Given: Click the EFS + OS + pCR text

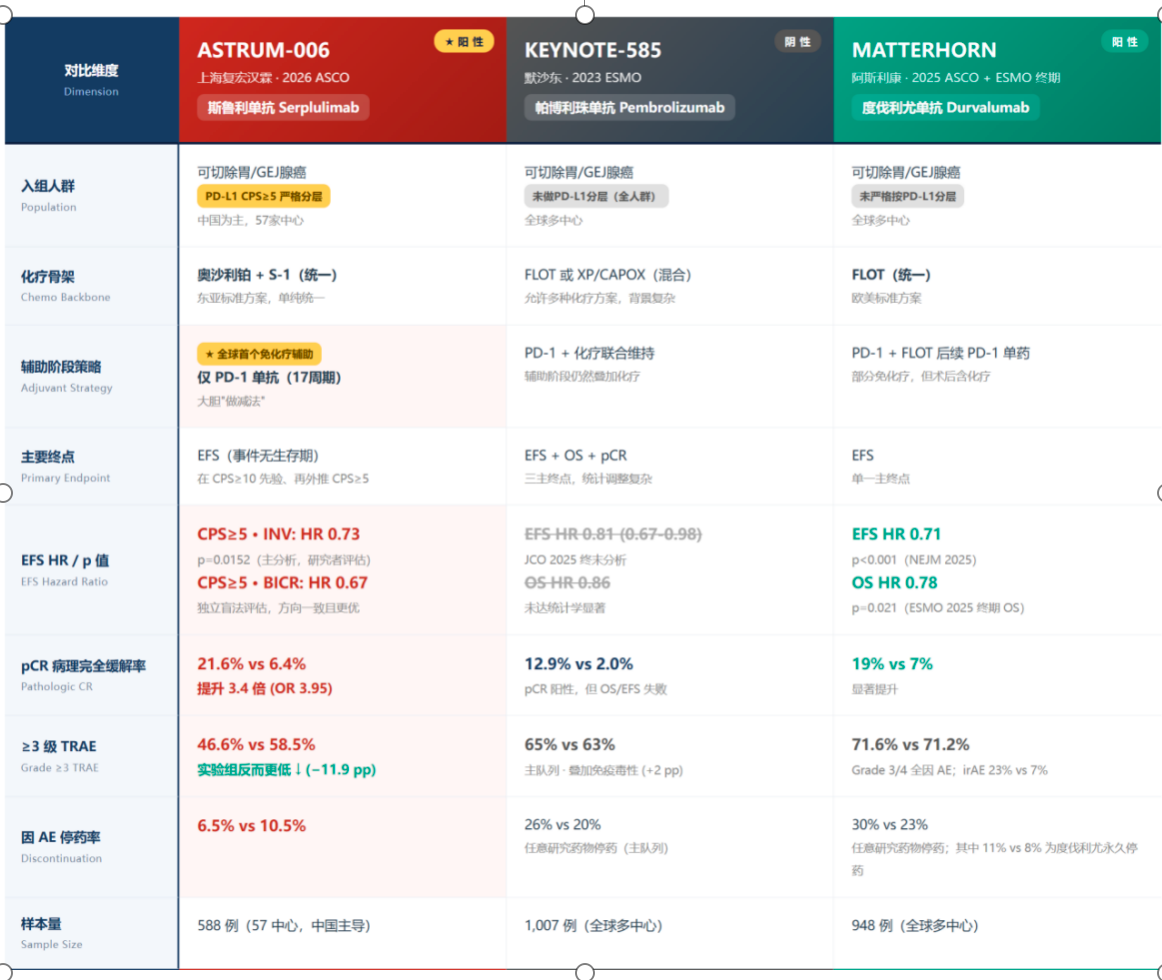Looking at the screenshot, I should point(576,455).
